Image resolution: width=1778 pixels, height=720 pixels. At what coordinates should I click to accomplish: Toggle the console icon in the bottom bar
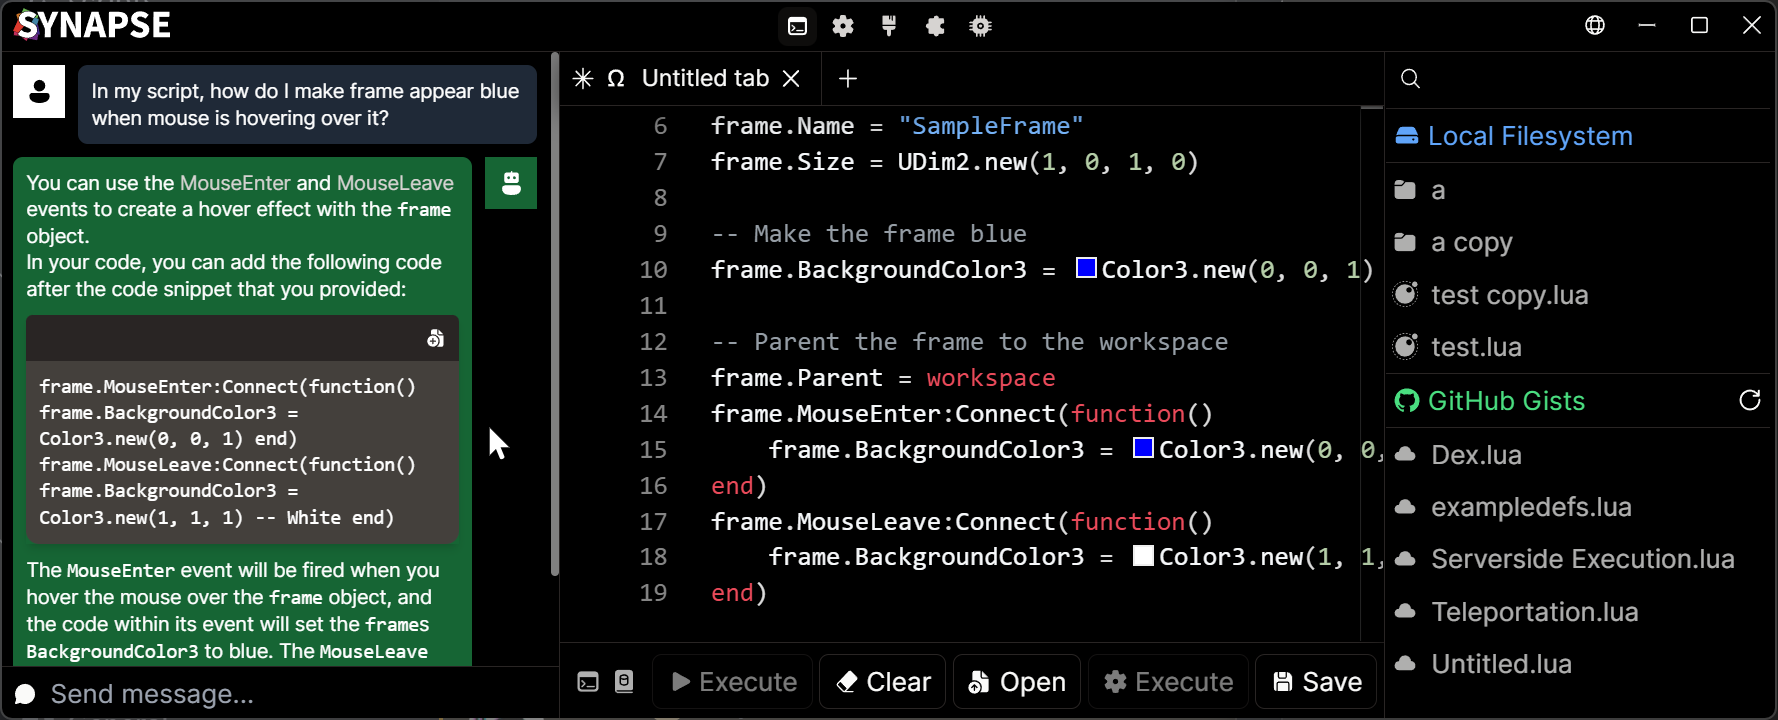(588, 682)
